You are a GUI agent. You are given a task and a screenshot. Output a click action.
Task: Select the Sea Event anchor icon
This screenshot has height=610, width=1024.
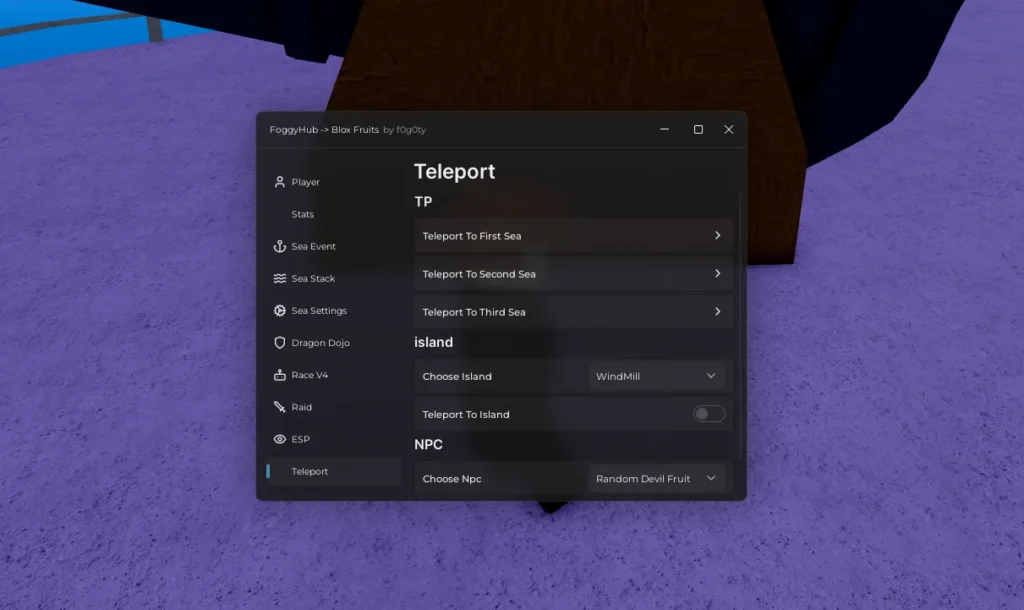tap(280, 246)
